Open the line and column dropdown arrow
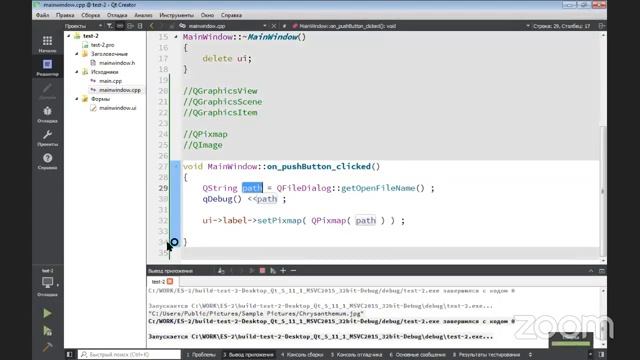640x360 pixels. [528, 26]
